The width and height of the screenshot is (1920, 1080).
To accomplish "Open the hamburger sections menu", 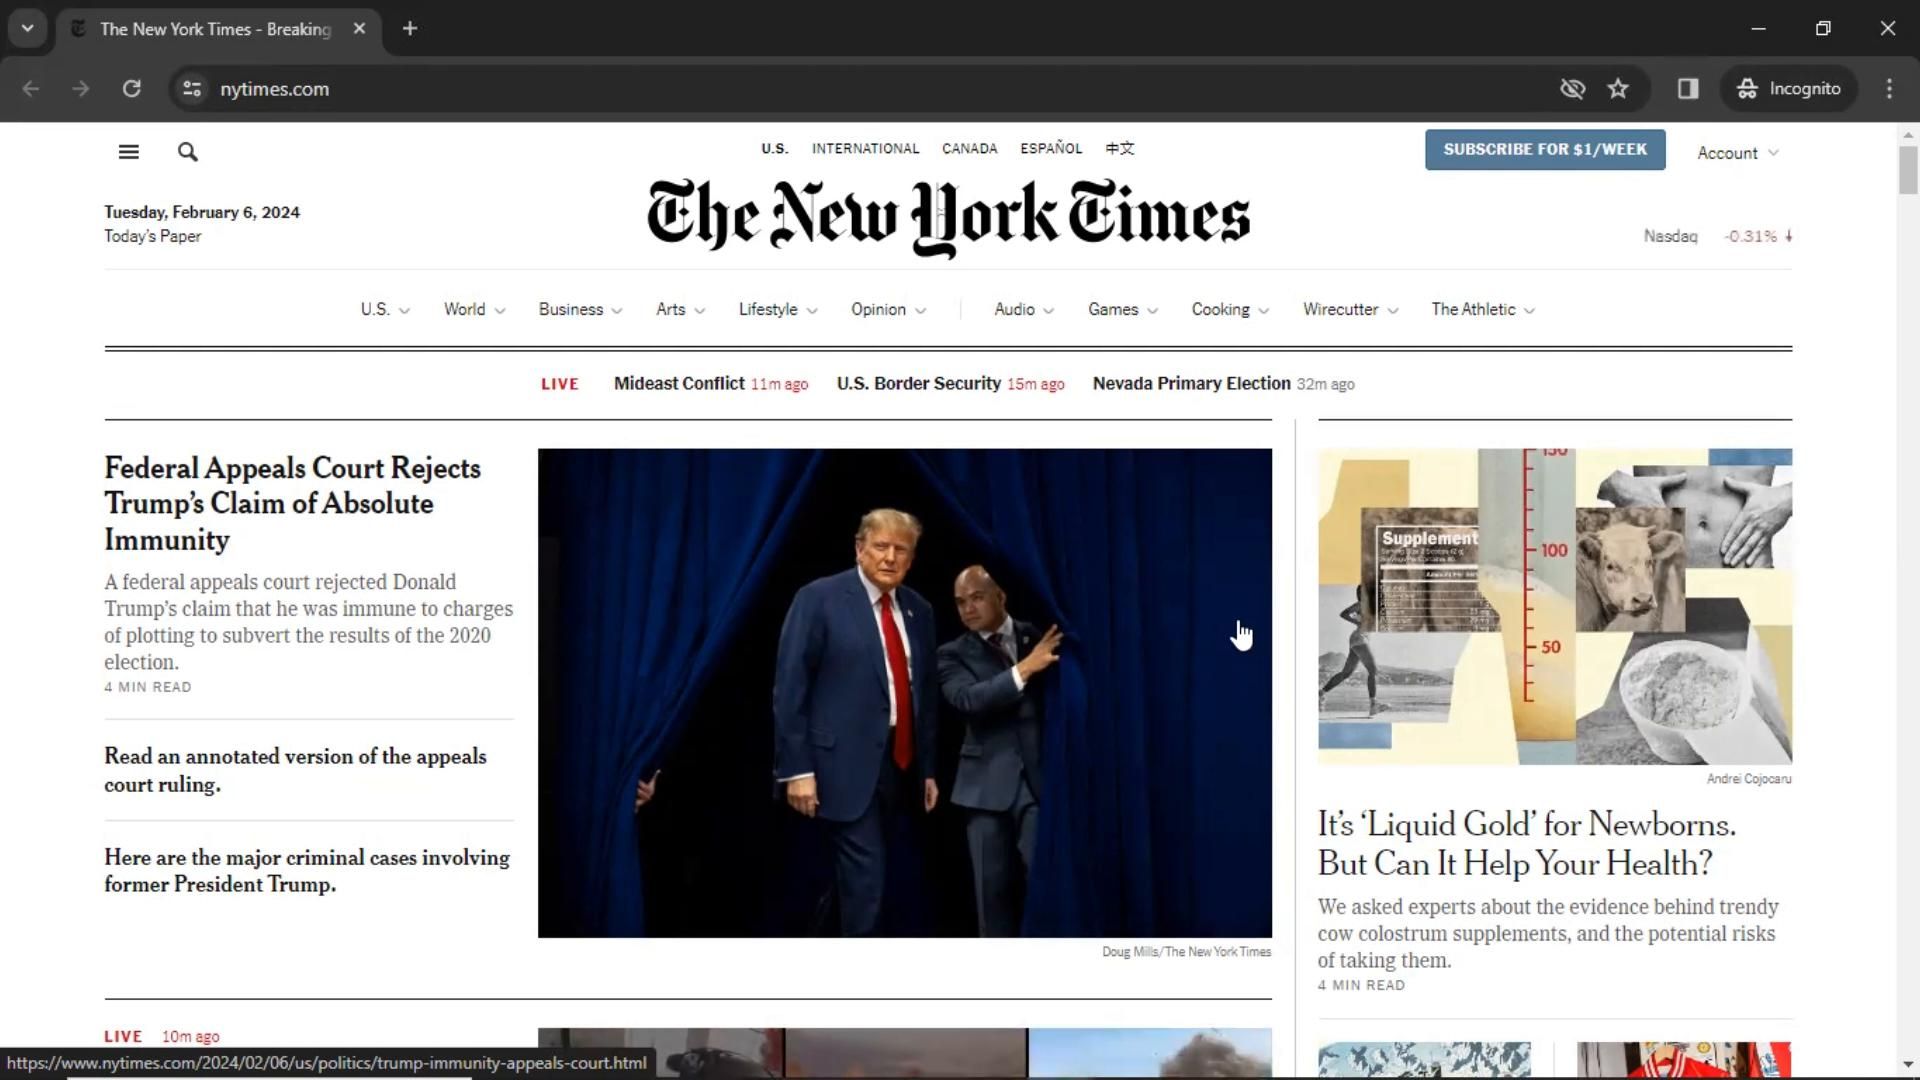I will pyautogui.click(x=128, y=152).
